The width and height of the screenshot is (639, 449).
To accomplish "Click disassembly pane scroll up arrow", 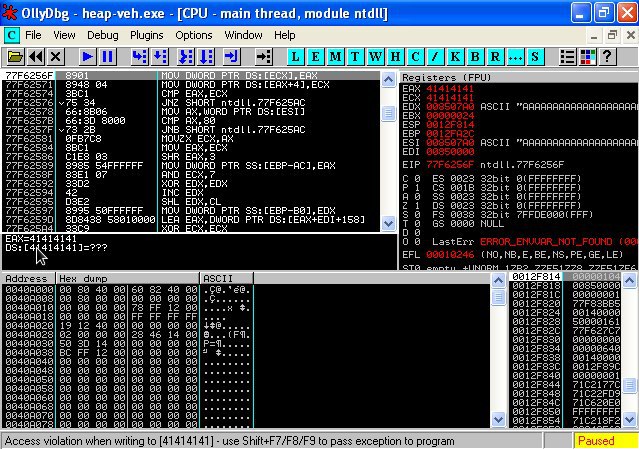I will coord(388,79).
